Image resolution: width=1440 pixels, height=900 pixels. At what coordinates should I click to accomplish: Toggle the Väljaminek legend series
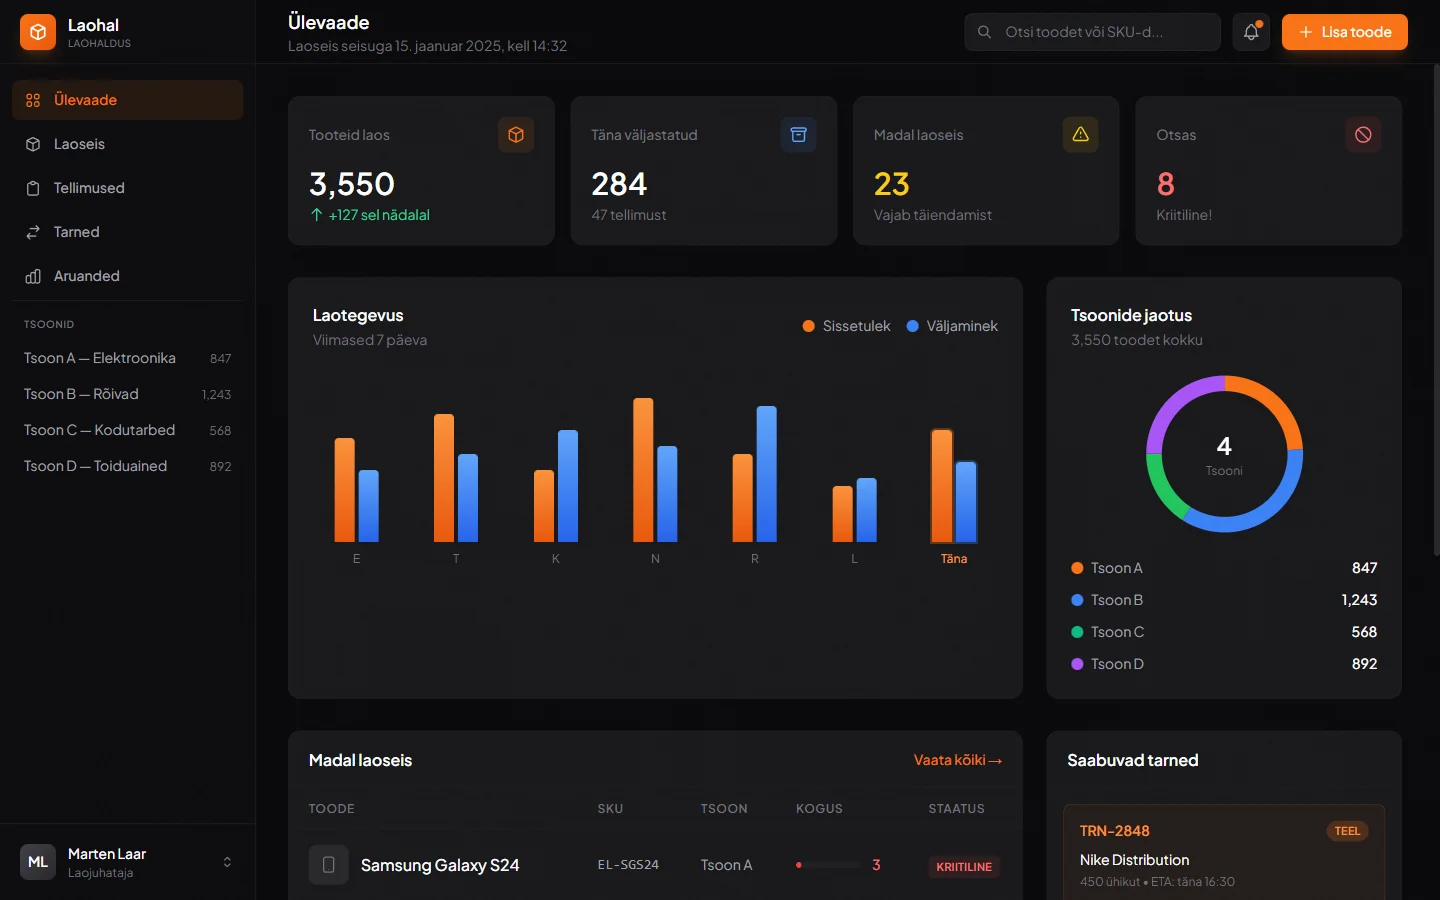[x=952, y=326]
